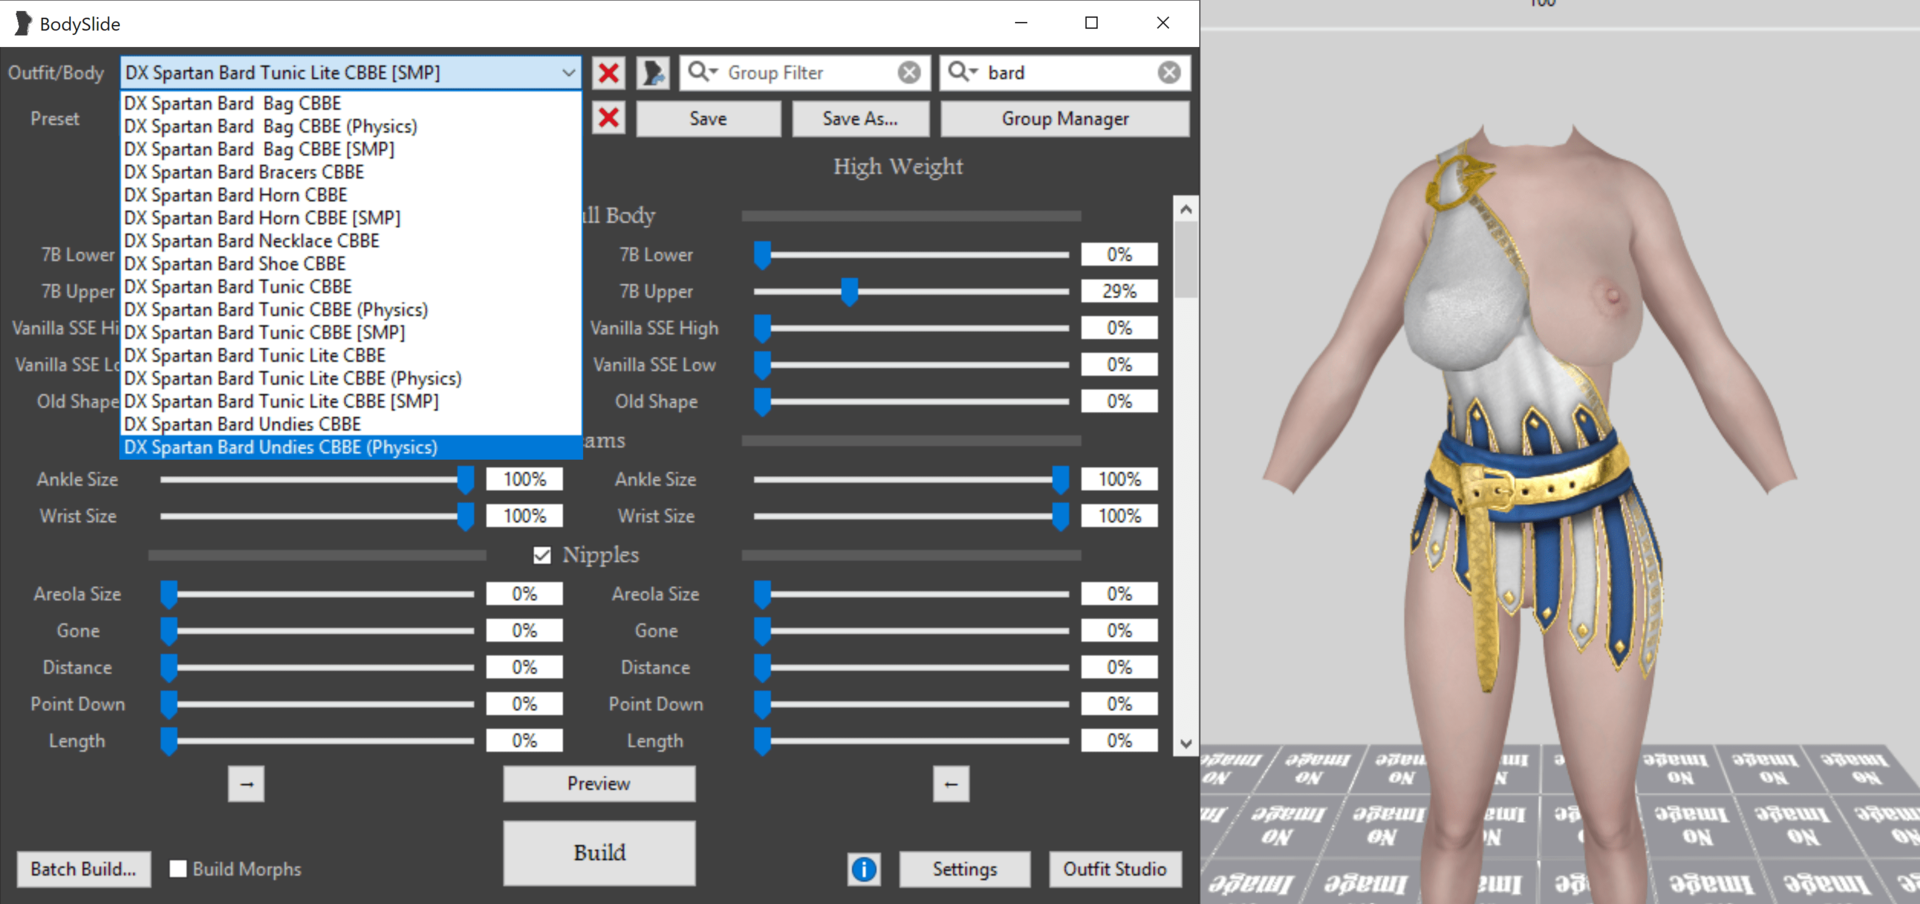Choose DX Spartan Bard Horn CBBE [SMP]
Image resolution: width=1920 pixels, height=904 pixels.
(x=351, y=218)
